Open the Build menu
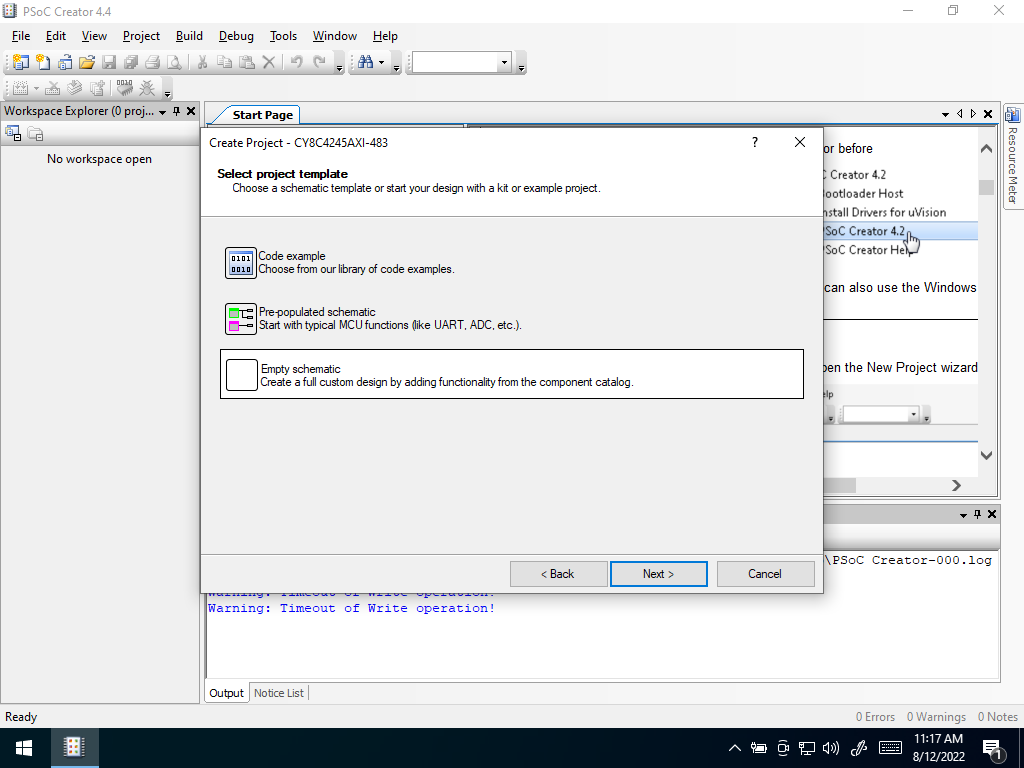The height and width of the screenshot is (768, 1024). tap(189, 36)
